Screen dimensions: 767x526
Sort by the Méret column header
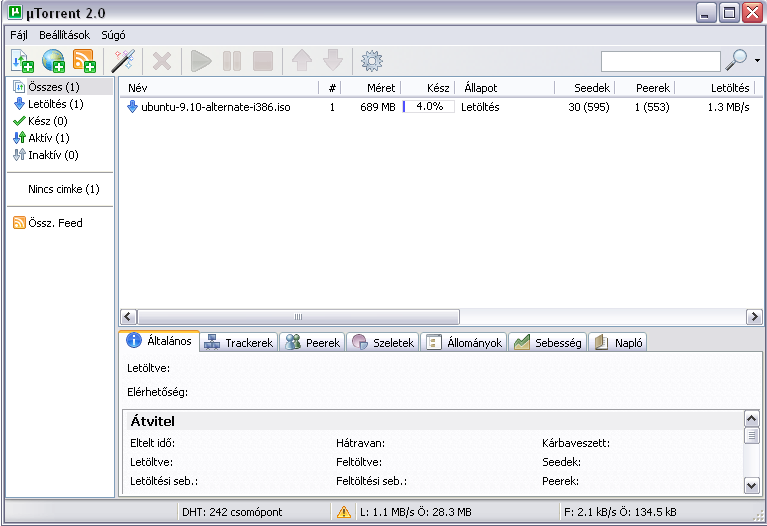point(371,88)
